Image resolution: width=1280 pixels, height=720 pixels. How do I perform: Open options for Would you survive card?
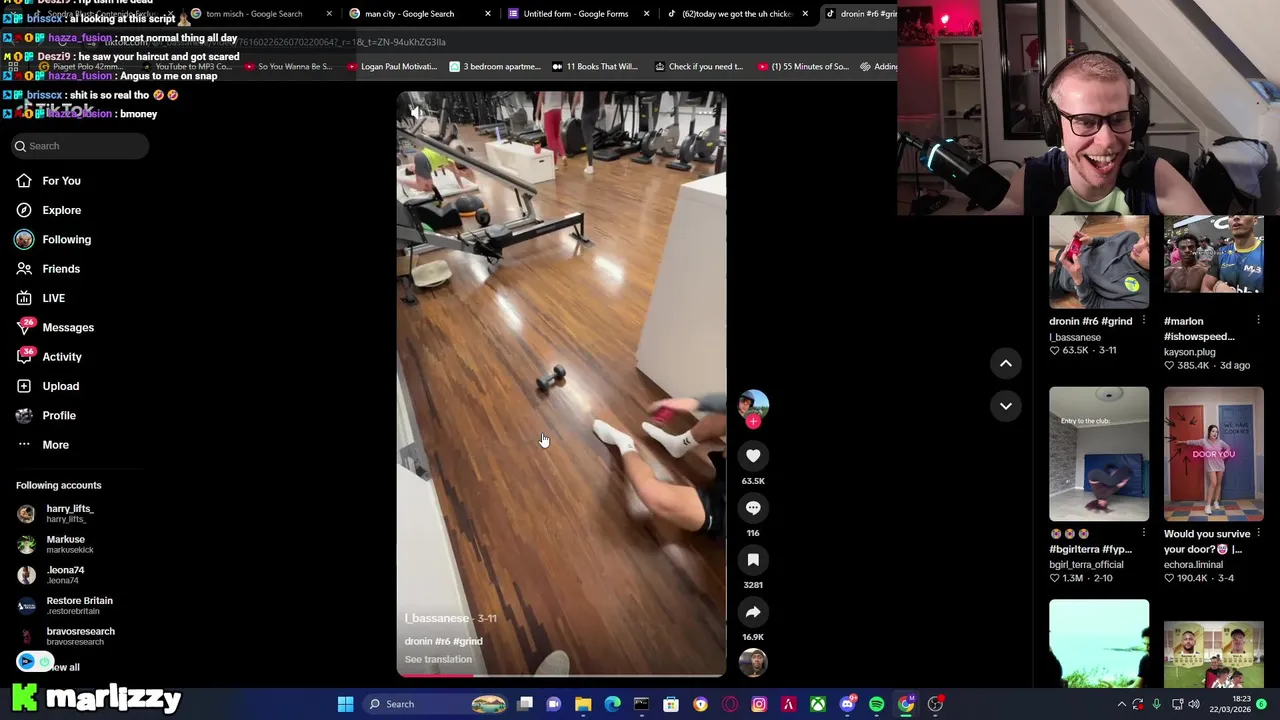[1258, 534]
